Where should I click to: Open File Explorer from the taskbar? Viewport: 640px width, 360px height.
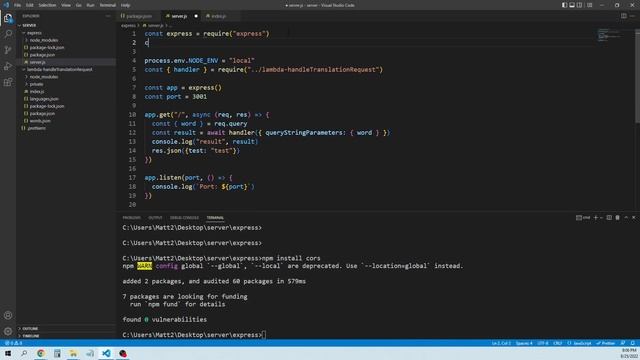pos(73,353)
